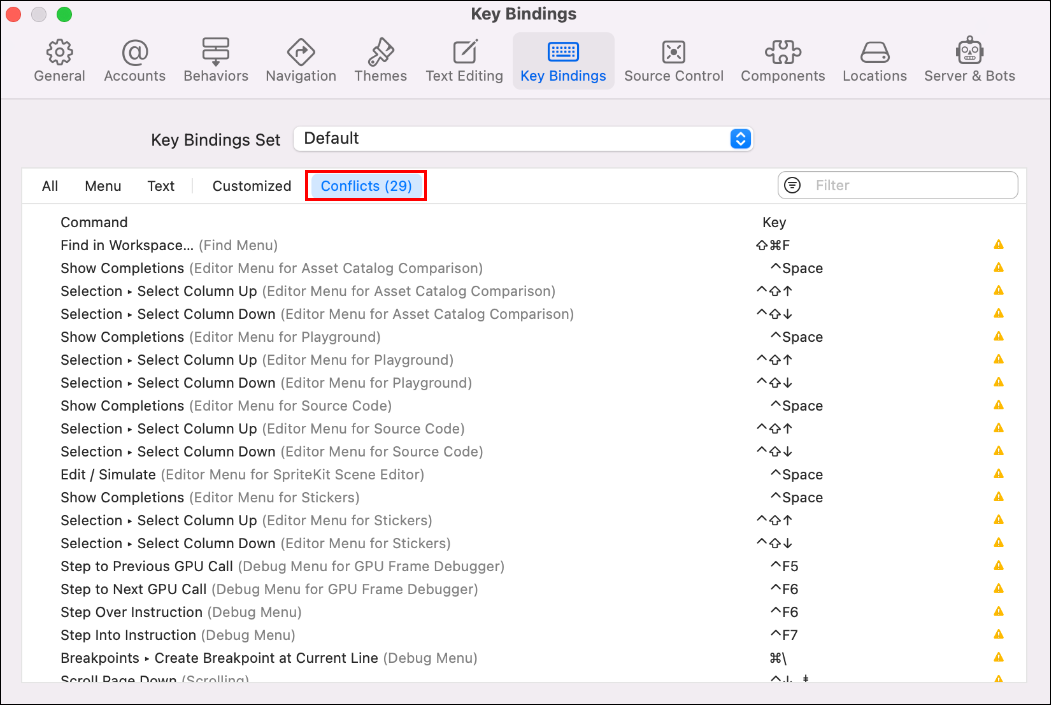Click the Filter input field
The image size is (1051, 705).
[898, 185]
